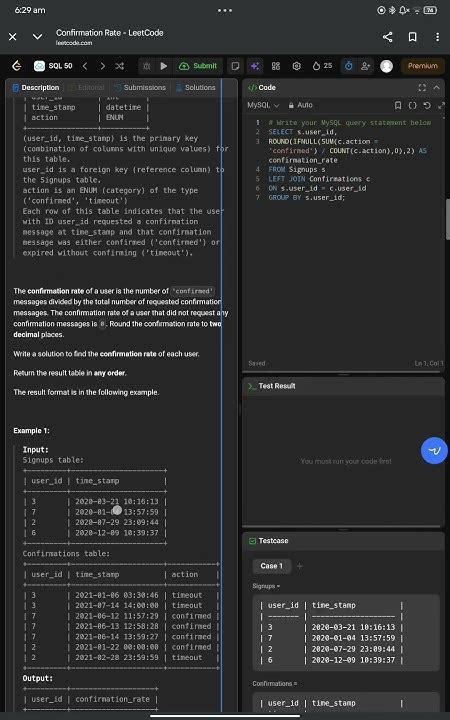Open the layouts grid icon
This screenshot has height=720, width=450.
point(276,66)
